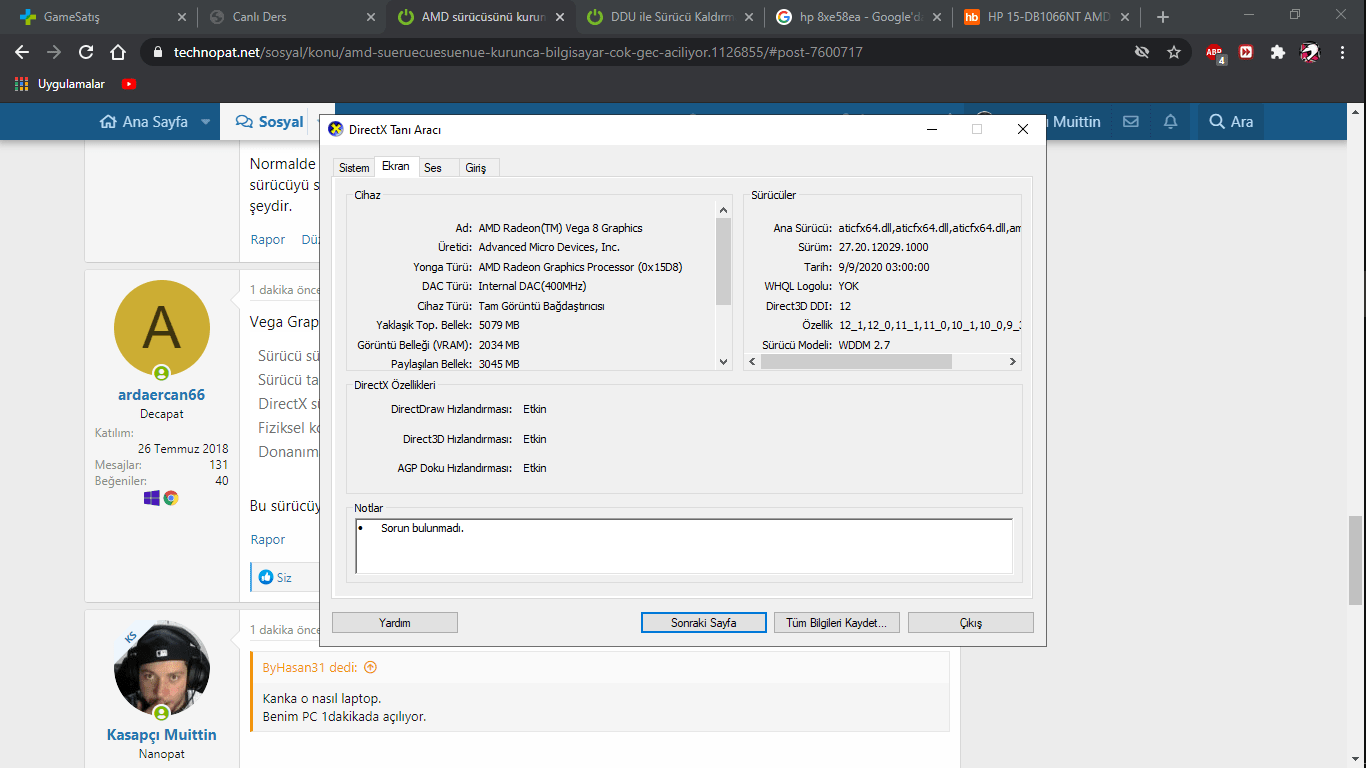This screenshot has width=1366, height=768.
Task: Go back using the browser back arrow
Action: point(22,52)
